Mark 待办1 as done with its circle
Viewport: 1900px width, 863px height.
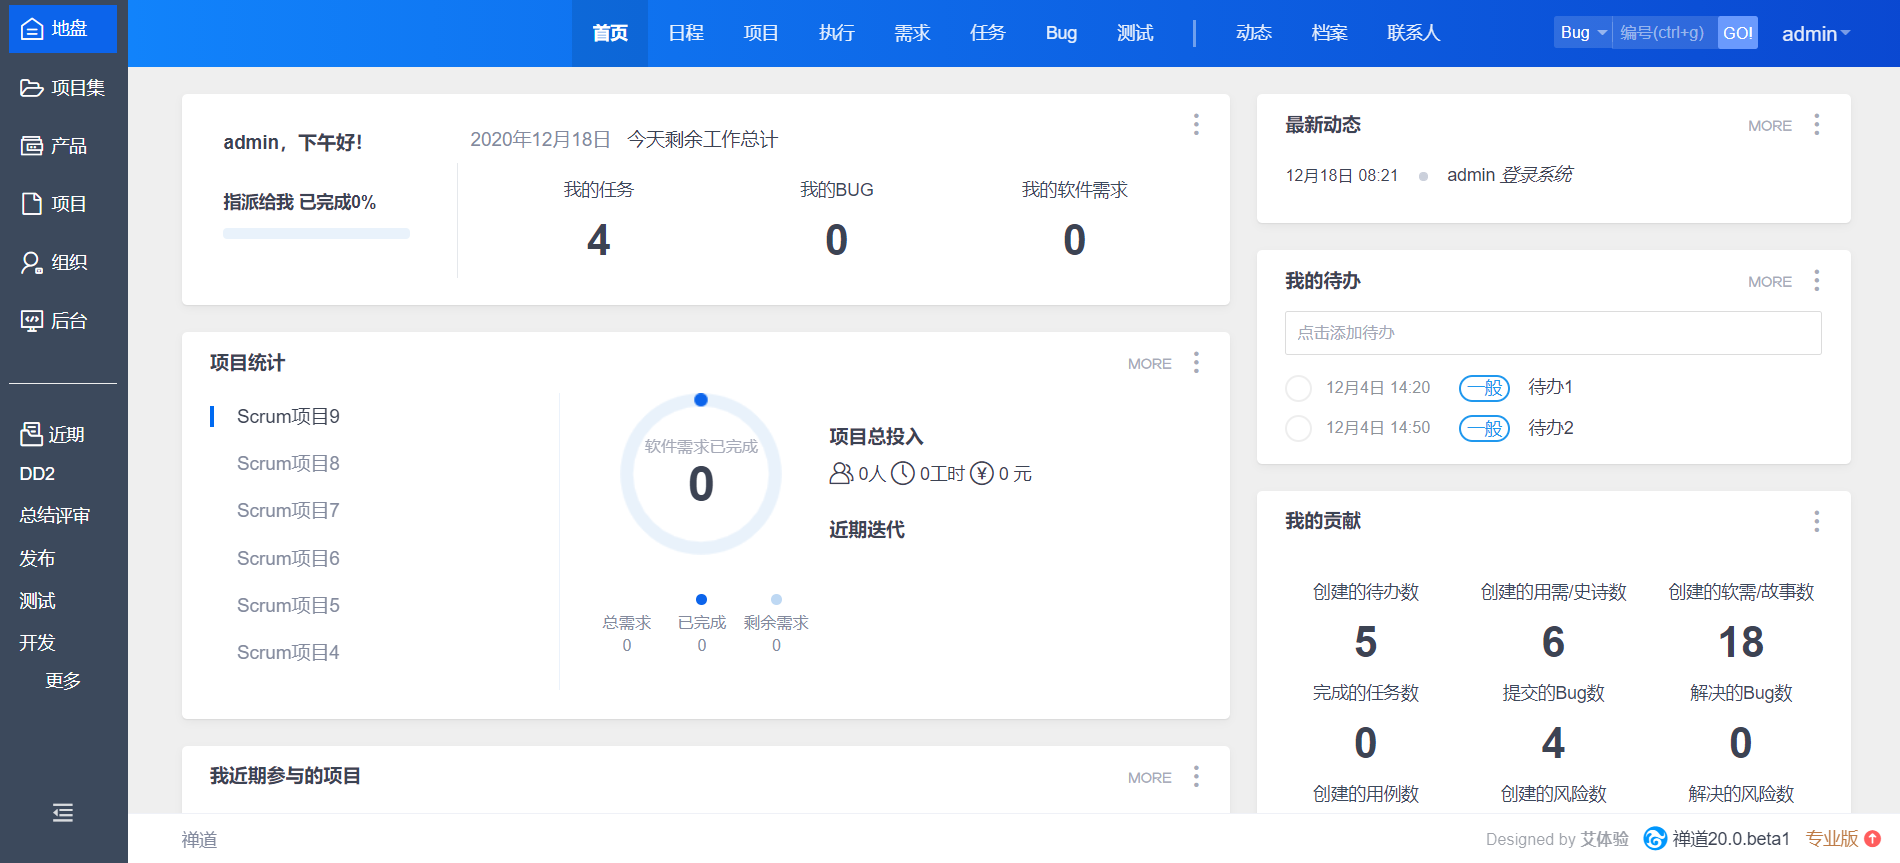tap(1298, 388)
